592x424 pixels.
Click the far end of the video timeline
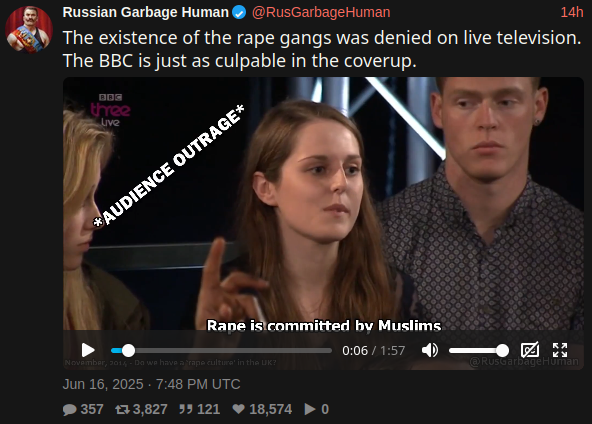click(x=330, y=350)
